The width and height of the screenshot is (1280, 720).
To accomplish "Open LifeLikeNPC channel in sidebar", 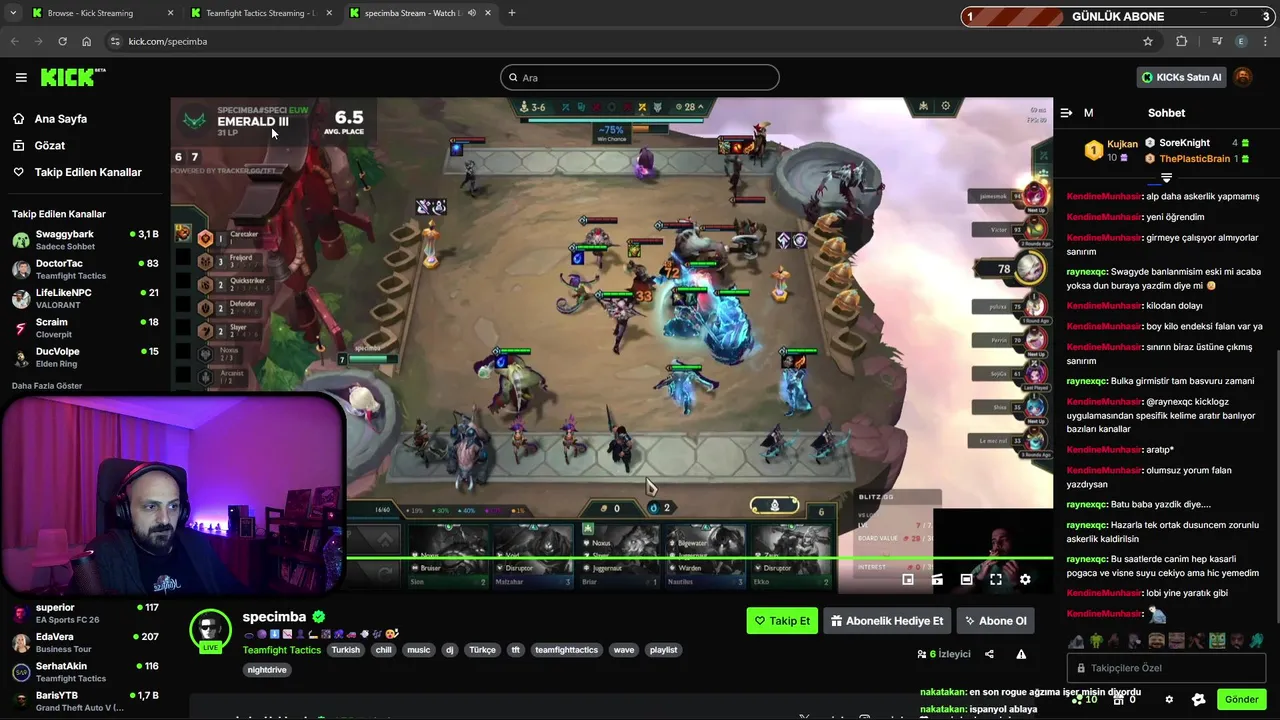I will tap(85, 298).
